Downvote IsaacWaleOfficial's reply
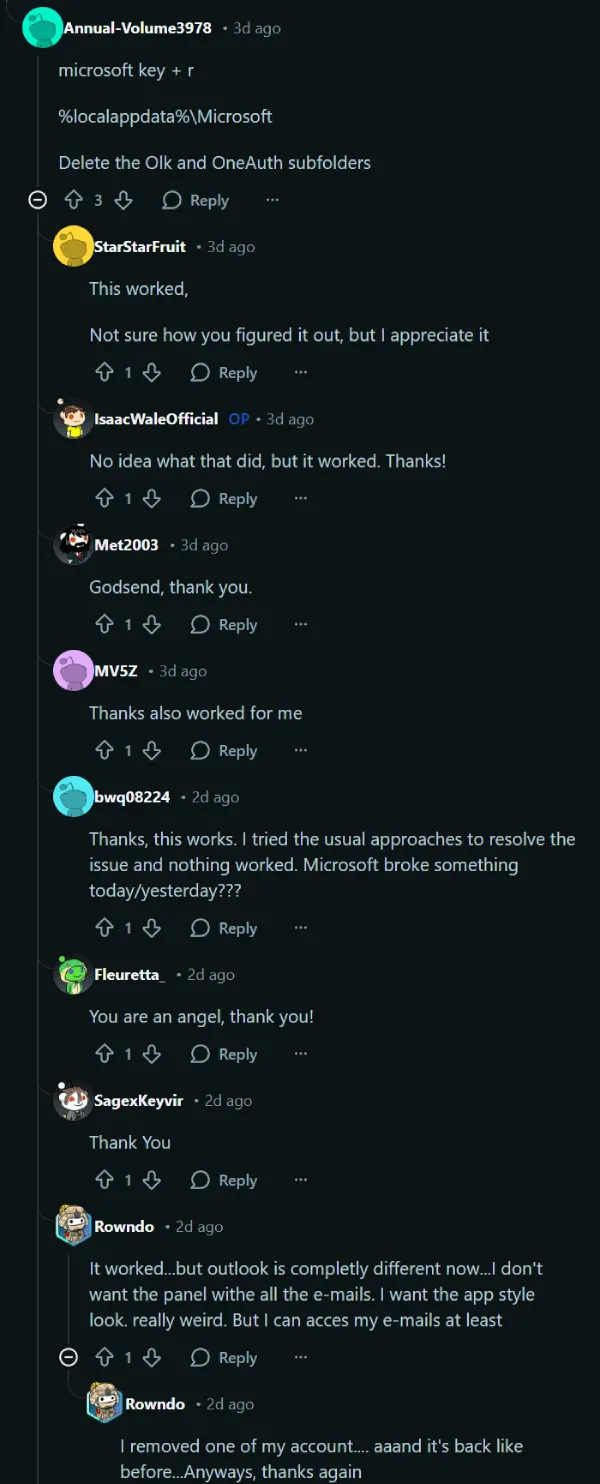This screenshot has height=1484, width=600. pos(152,499)
